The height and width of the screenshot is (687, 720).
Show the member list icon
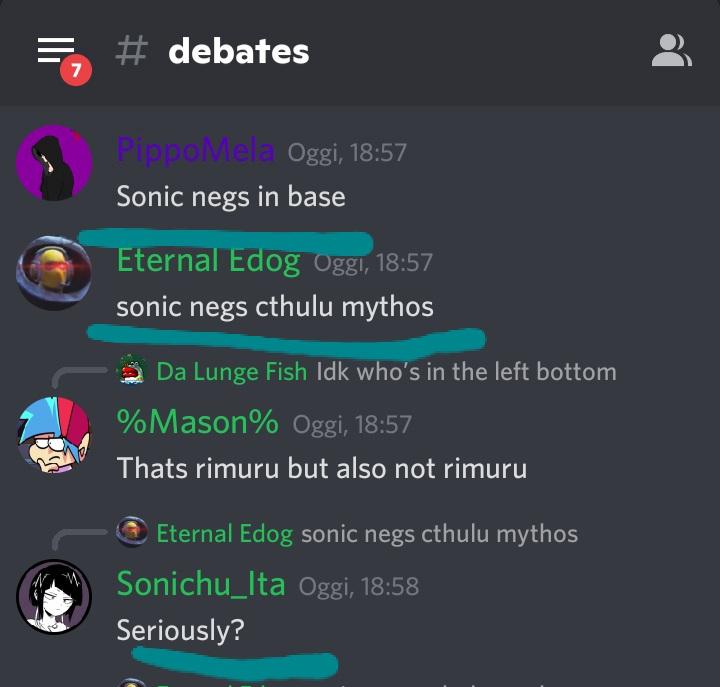(x=671, y=50)
